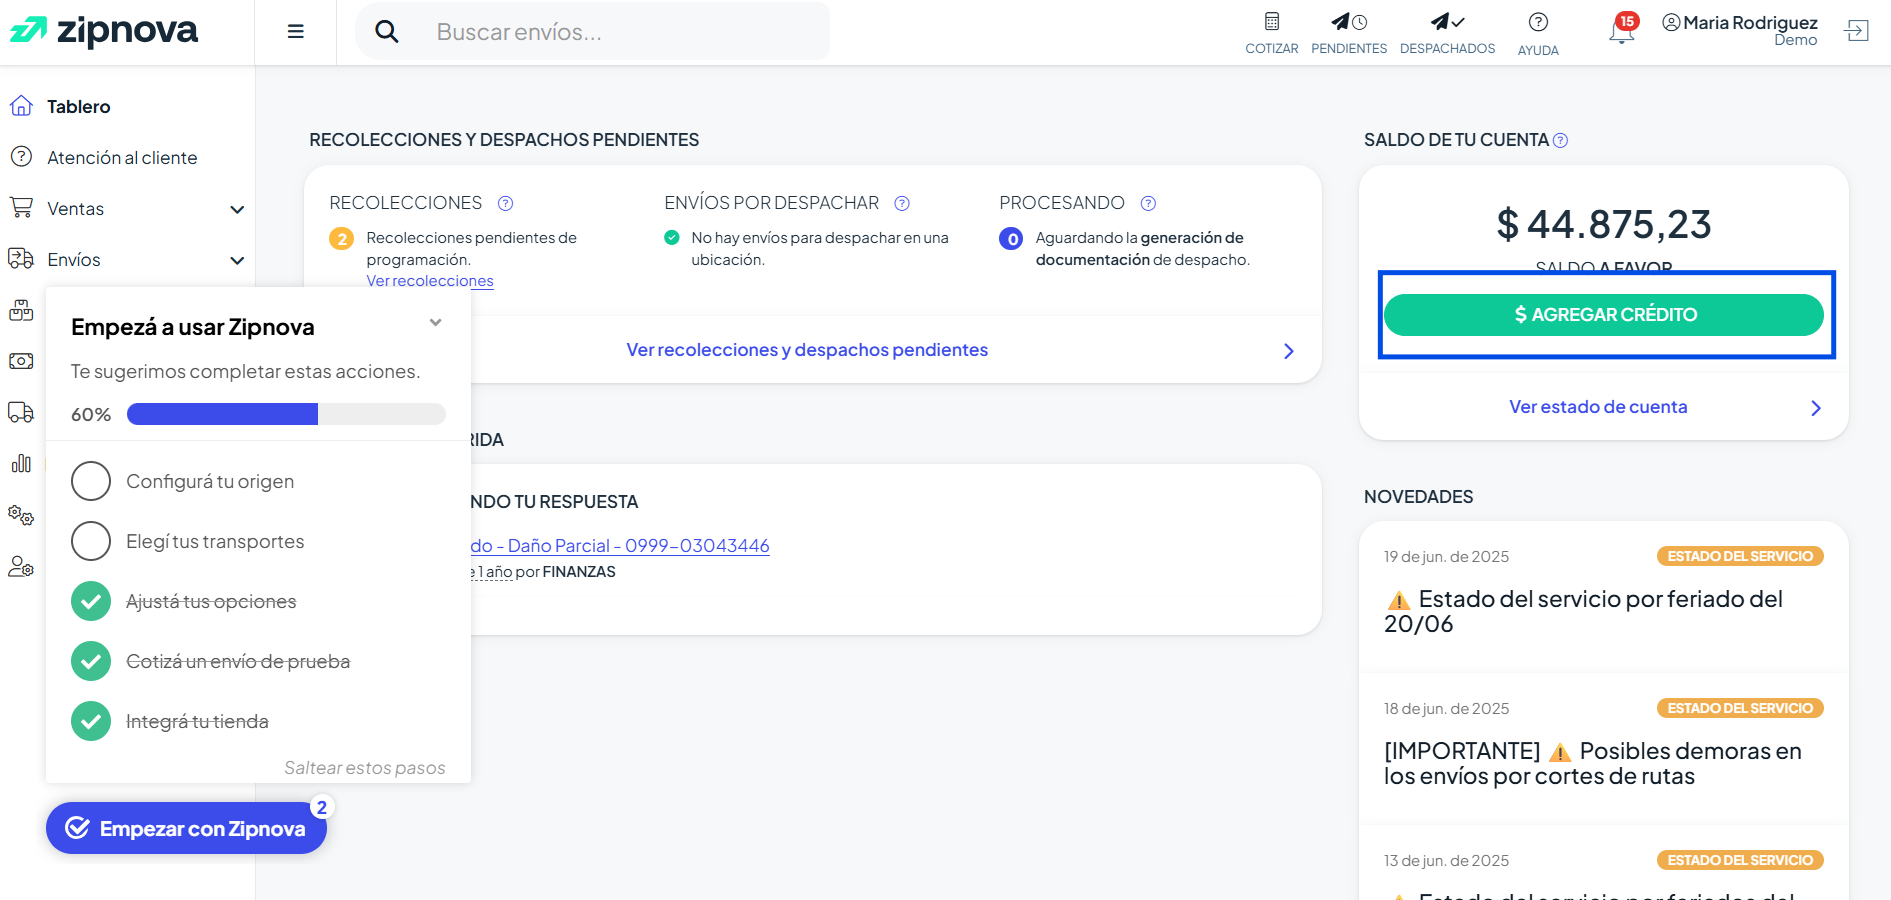The image size is (1891, 900).
Task: Click the money bill sidebar icon
Action: (x=21, y=361)
